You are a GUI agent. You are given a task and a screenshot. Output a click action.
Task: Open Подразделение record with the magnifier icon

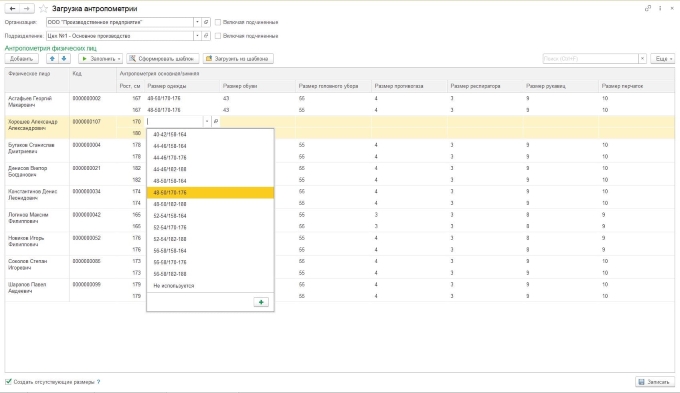point(206,36)
